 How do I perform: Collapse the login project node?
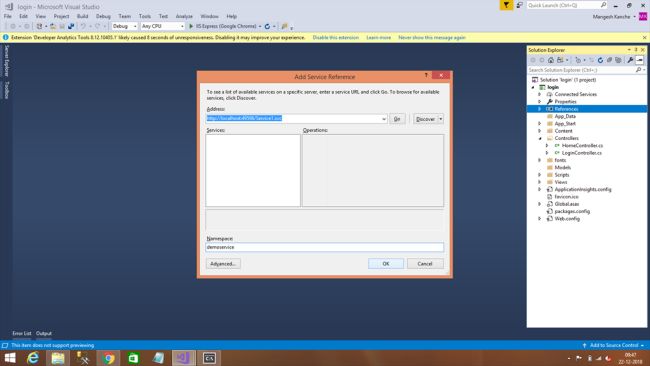[x=533, y=87]
